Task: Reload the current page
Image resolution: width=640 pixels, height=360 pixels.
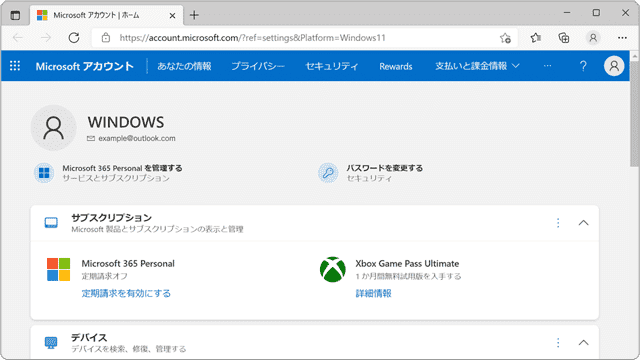Action: (74, 38)
